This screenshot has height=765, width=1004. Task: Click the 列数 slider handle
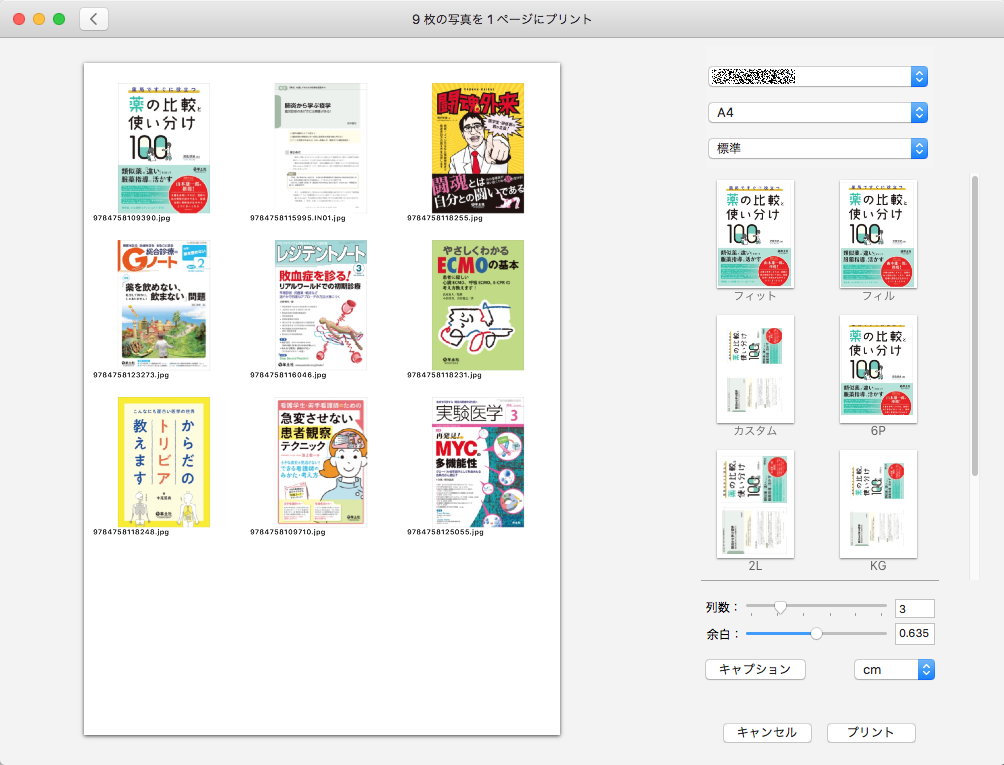pos(780,607)
